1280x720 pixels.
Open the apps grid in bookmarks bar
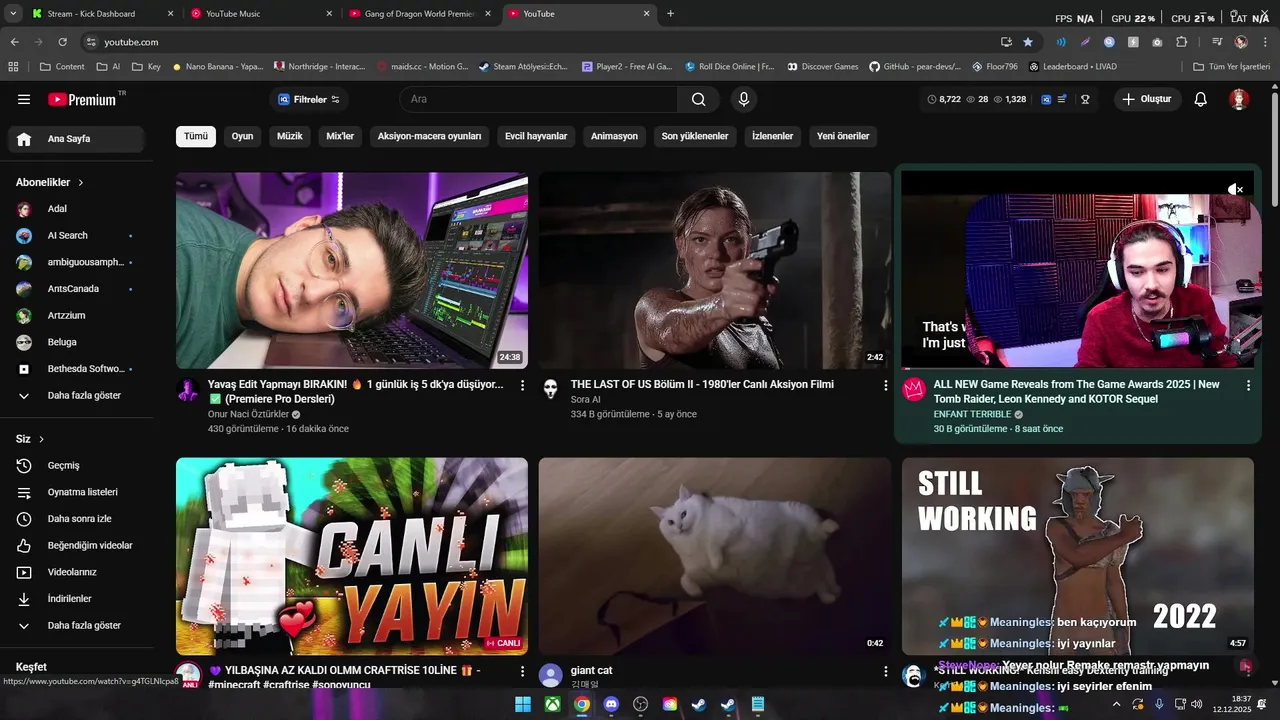pos(13,67)
